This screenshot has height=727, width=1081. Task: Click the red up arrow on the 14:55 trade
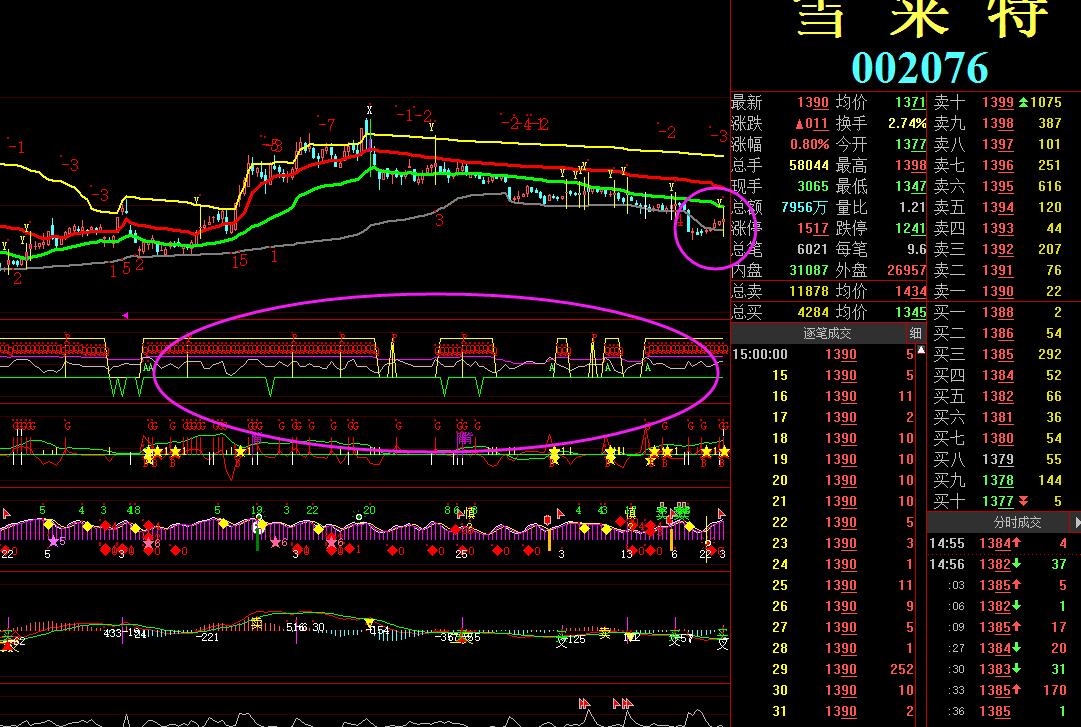click(x=1017, y=543)
